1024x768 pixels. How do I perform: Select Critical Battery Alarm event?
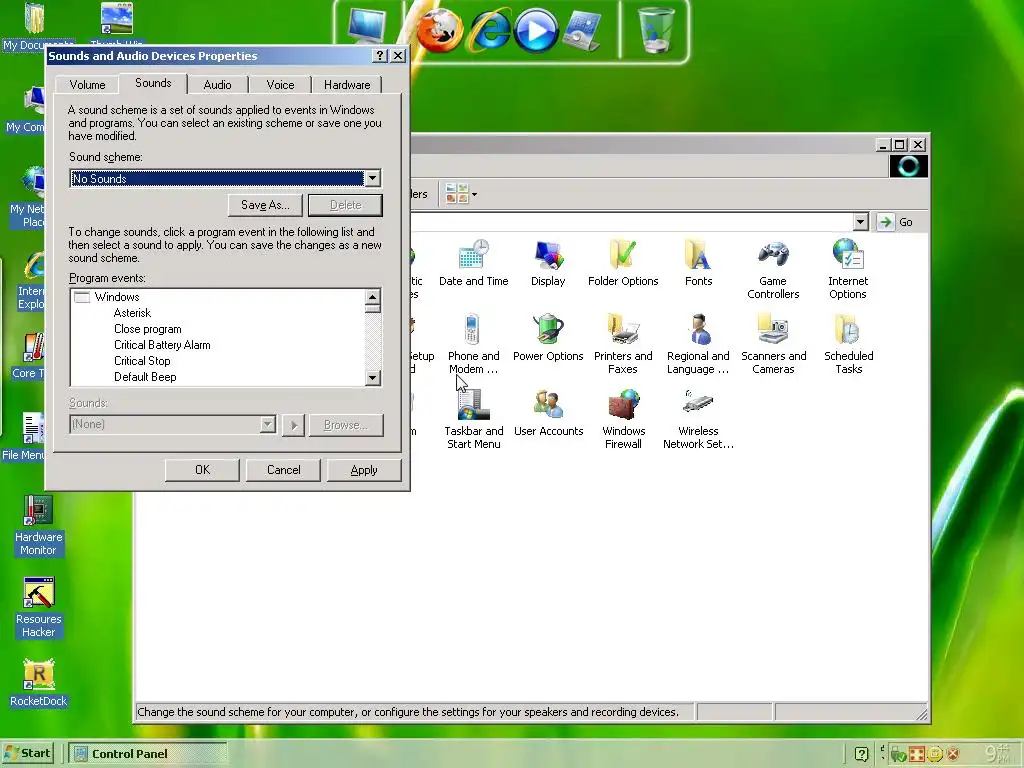pyautogui.click(x=162, y=345)
